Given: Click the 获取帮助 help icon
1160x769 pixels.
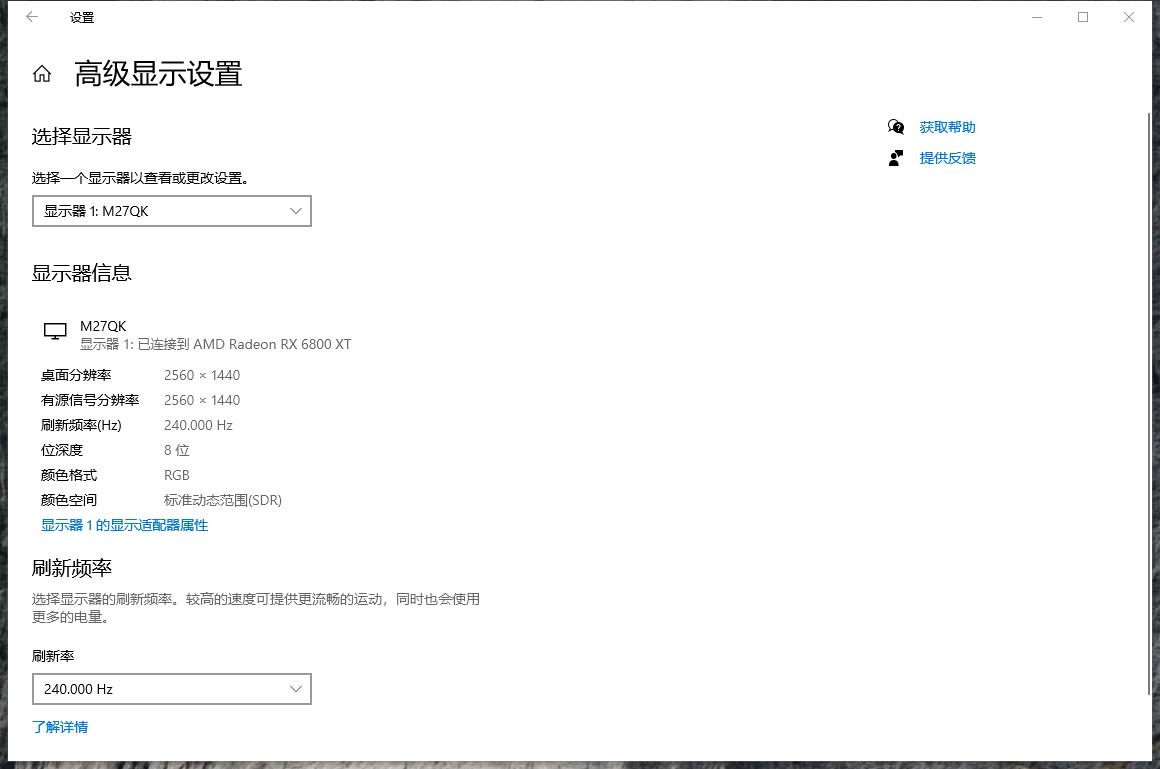Looking at the screenshot, I should [x=895, y=127].
